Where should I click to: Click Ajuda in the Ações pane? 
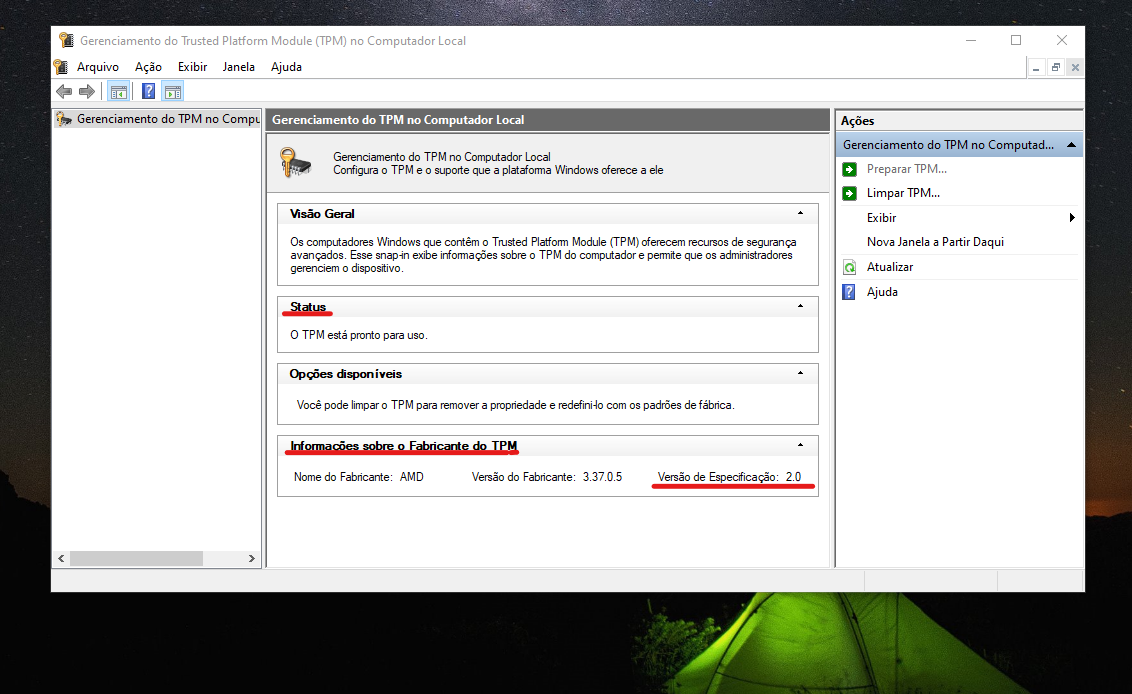[x=882, y=292]
